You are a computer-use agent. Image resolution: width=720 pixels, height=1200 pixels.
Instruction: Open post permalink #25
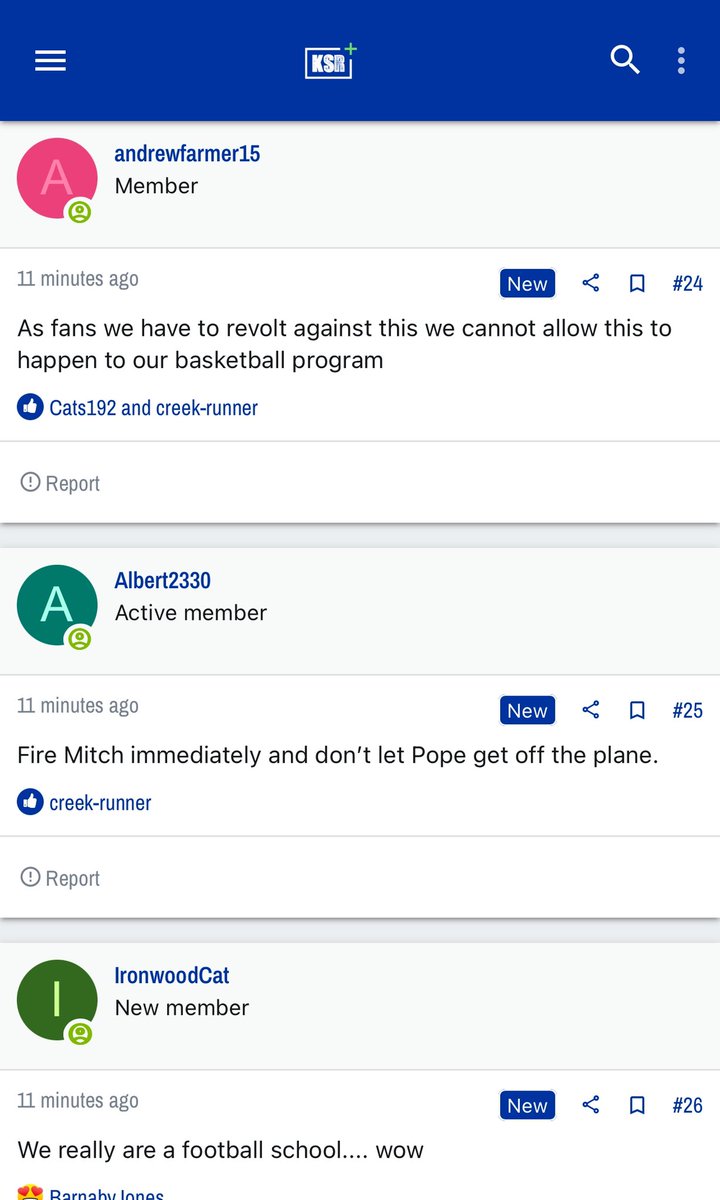click(687, 711)
